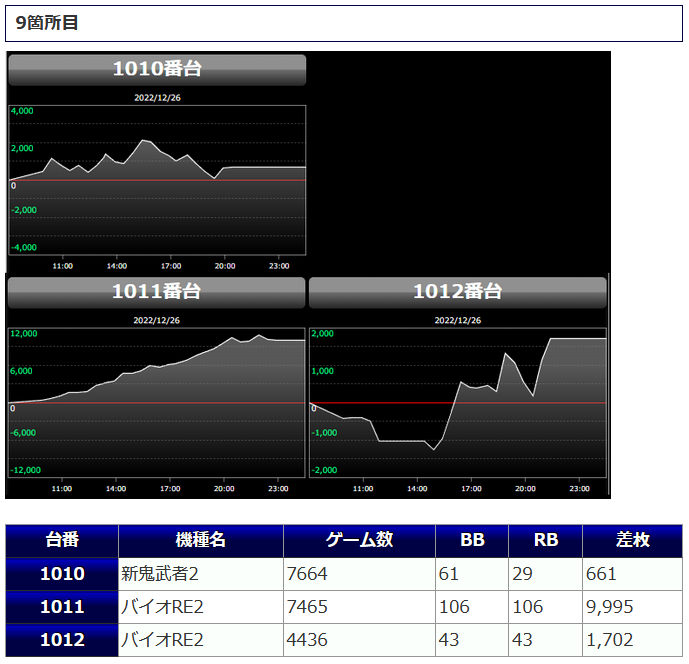Select the 1011番台 graph header
Screen dimensions: 689x664
[x=156, y=293]
